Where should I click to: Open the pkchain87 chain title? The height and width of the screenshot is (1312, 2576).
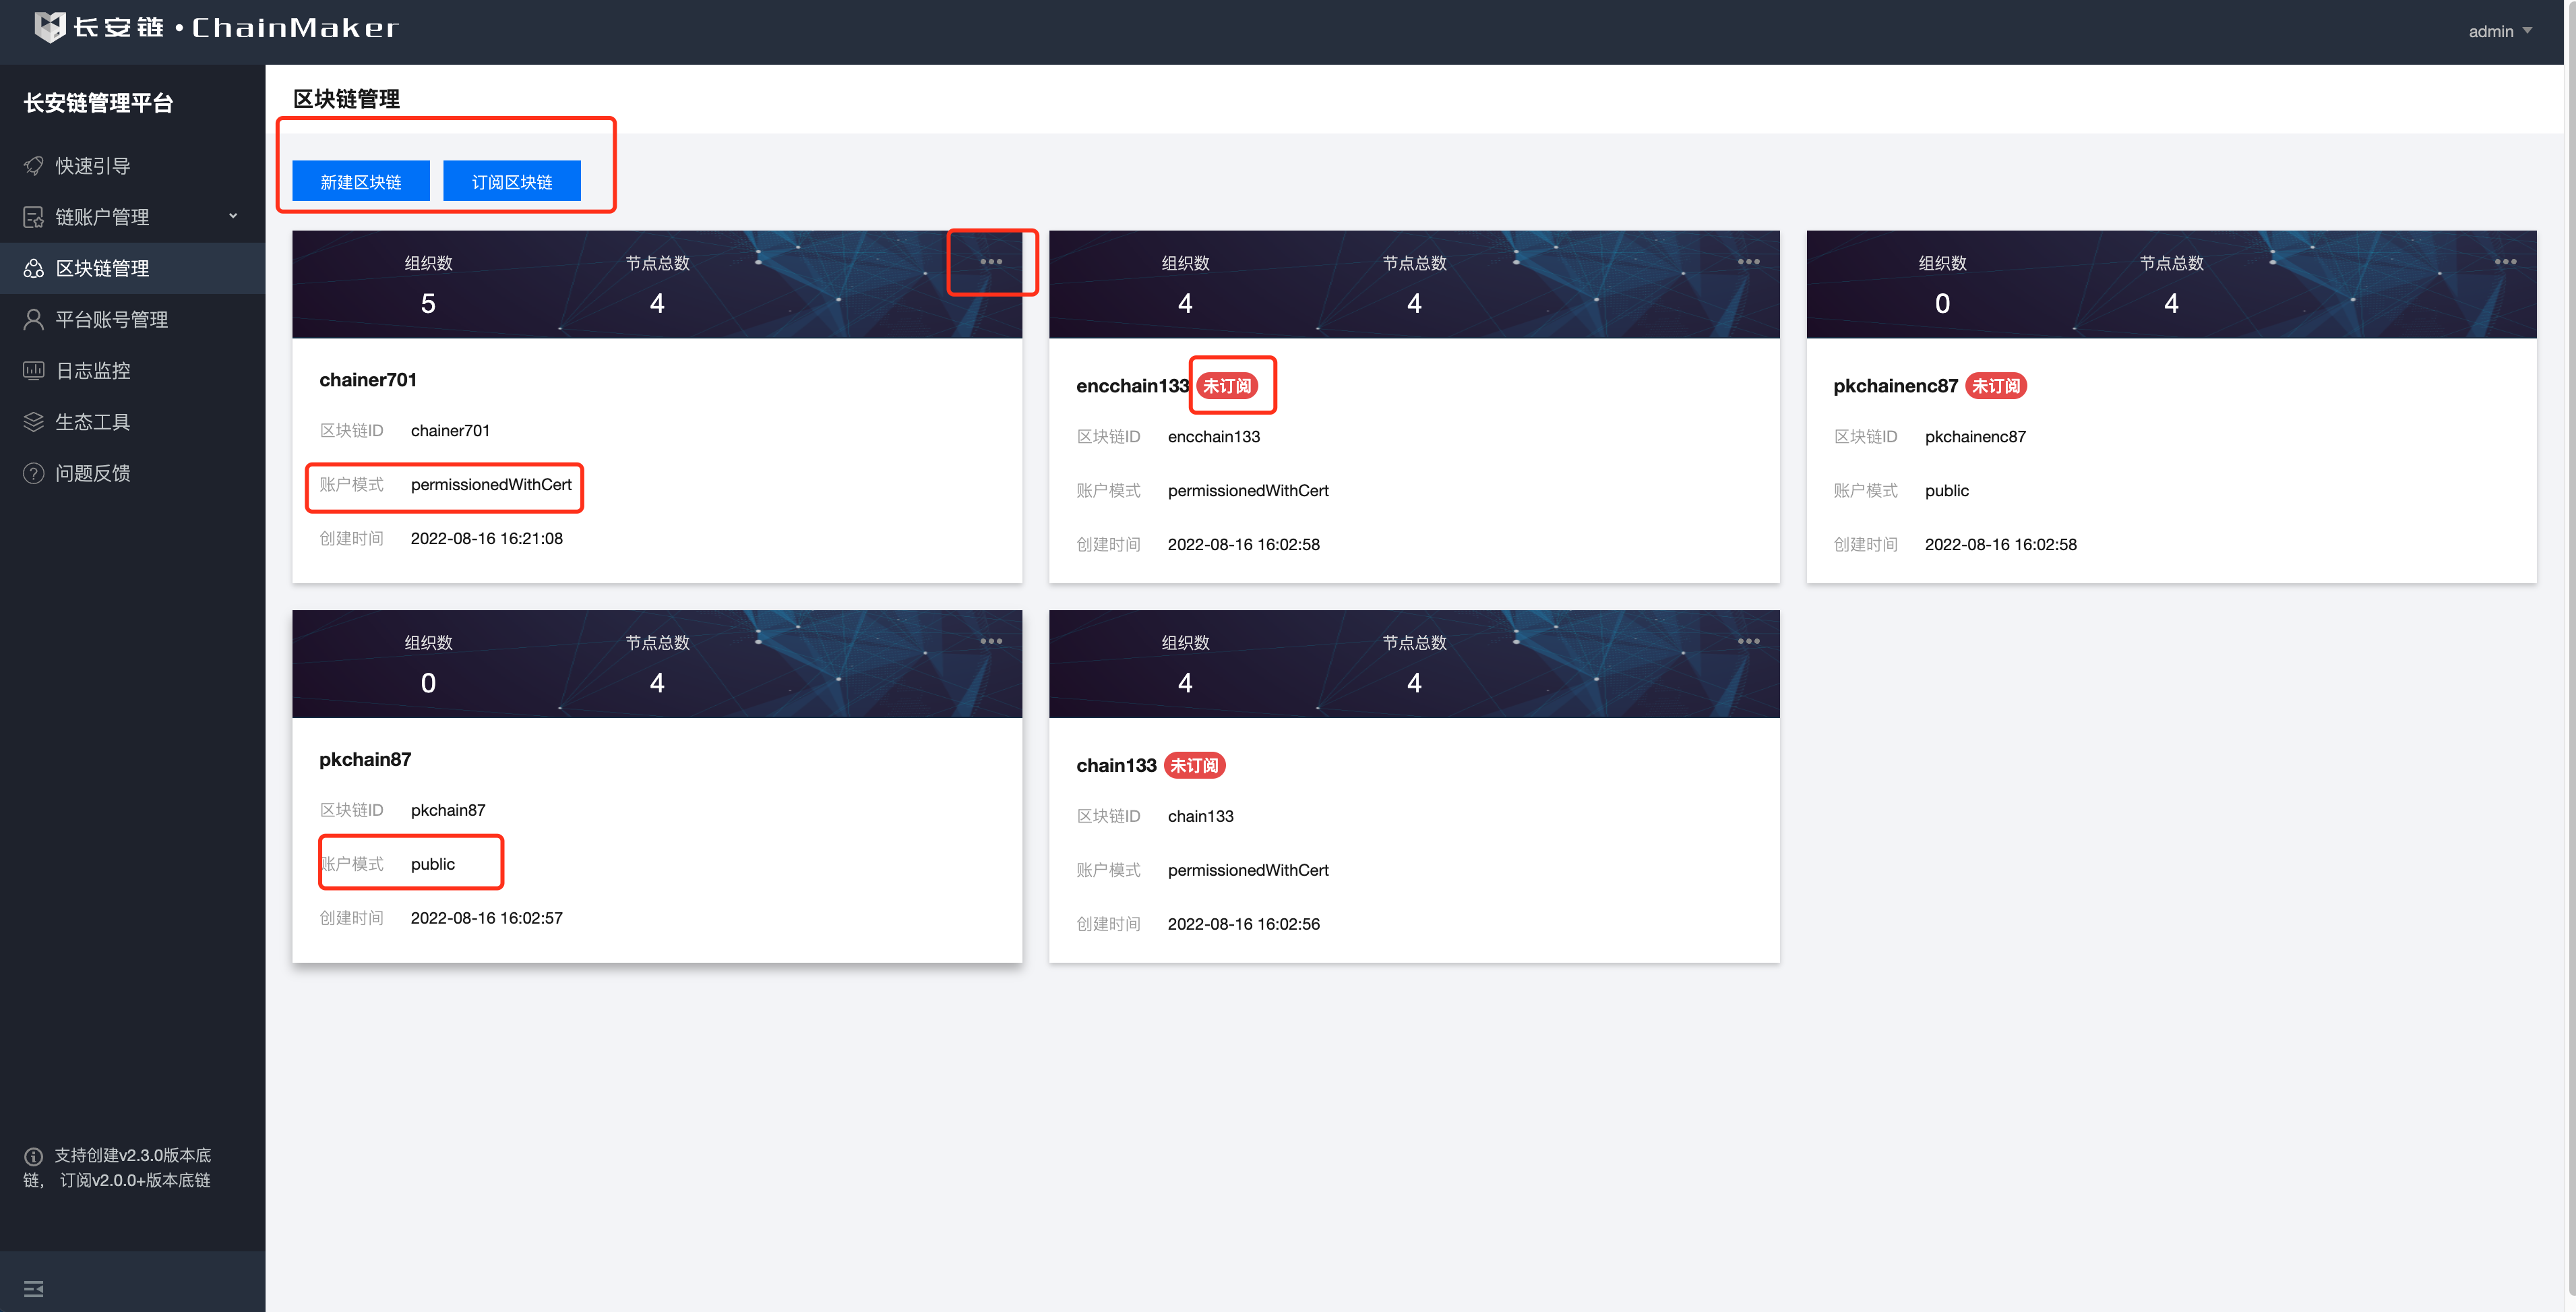click(365, 759)
